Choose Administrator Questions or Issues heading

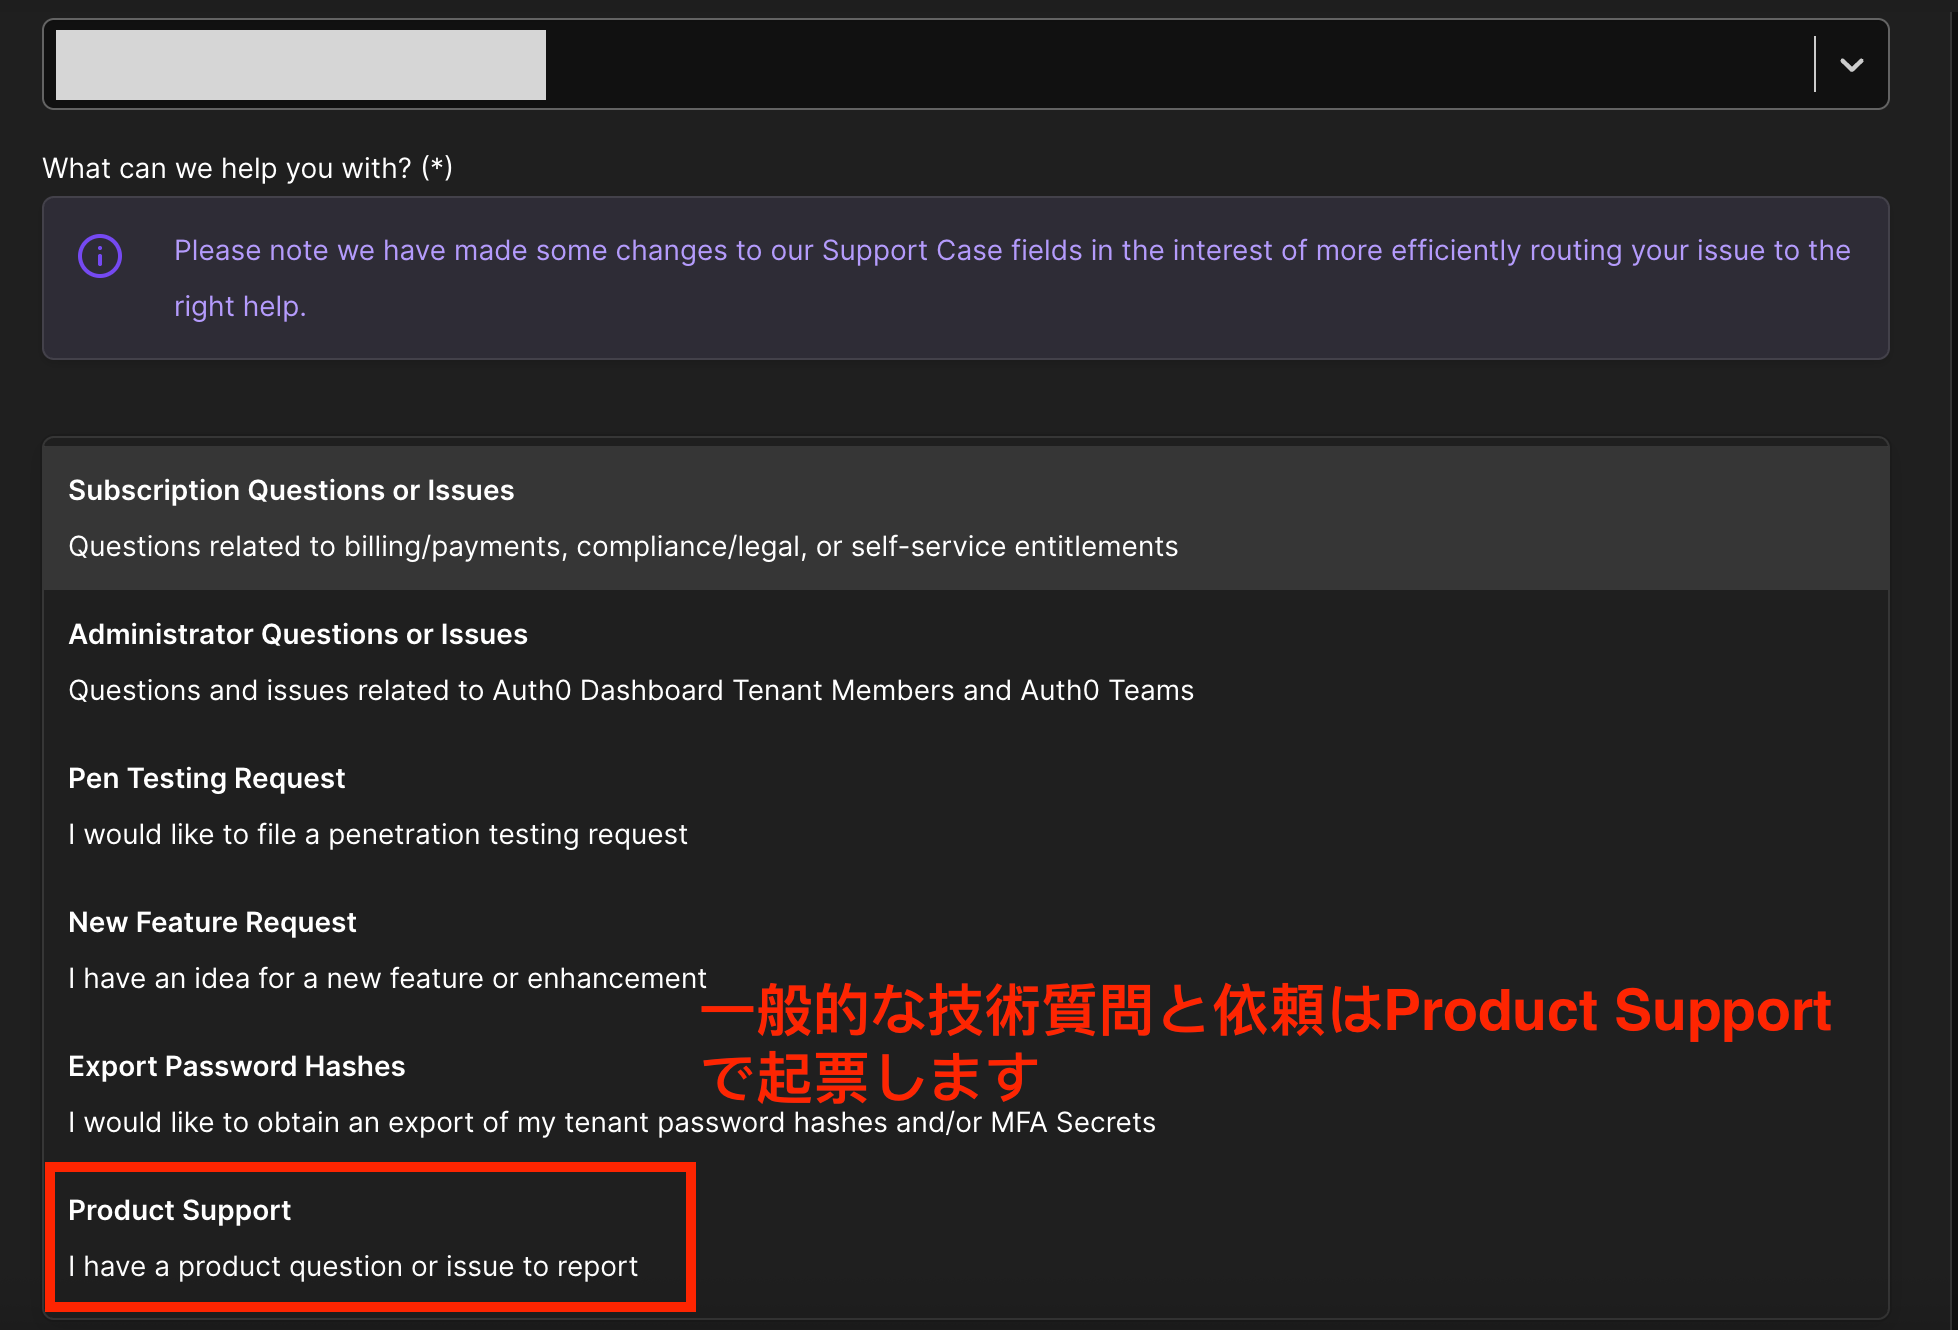[298, 634]
